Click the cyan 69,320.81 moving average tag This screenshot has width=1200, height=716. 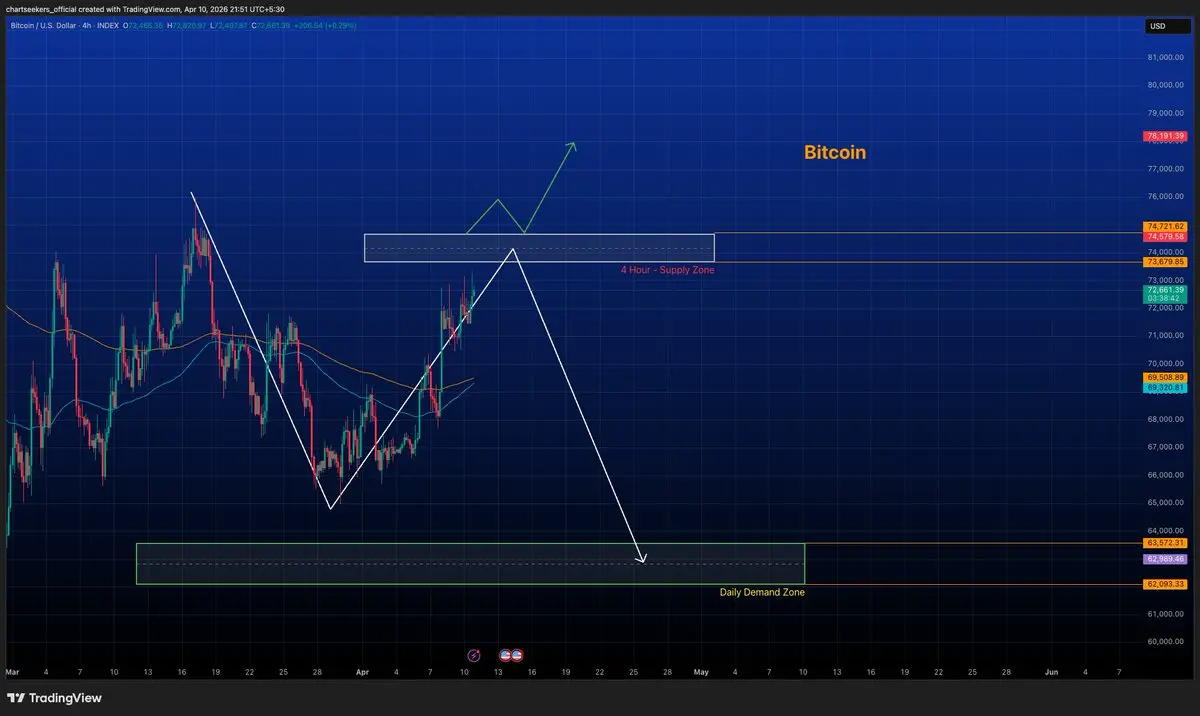click(1165, 387)
